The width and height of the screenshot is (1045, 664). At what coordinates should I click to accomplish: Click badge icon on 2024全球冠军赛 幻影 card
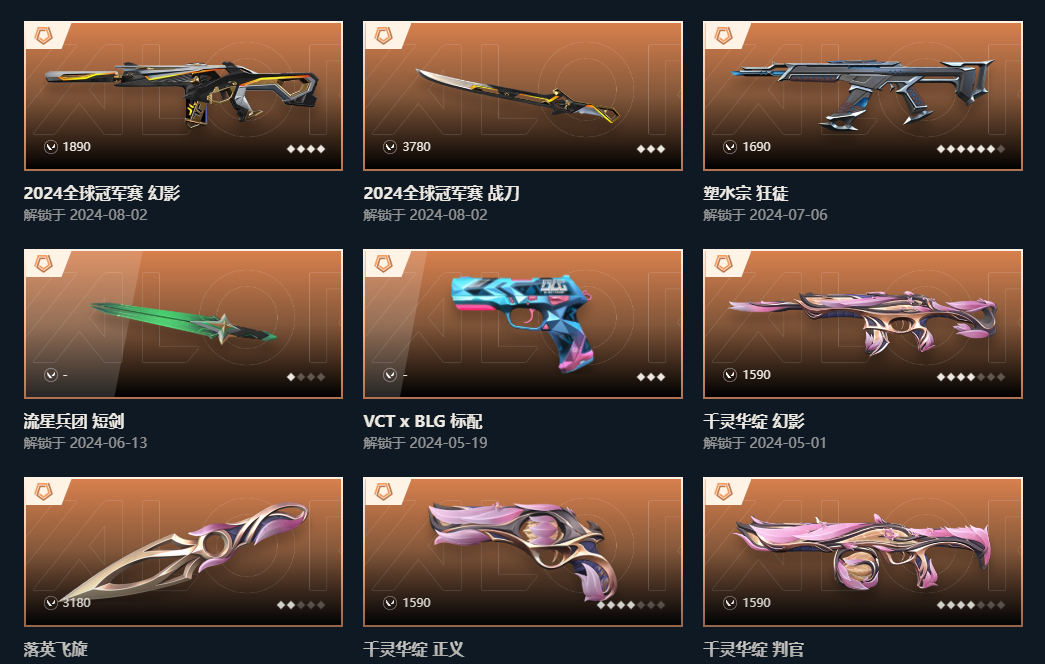point(44,35)
